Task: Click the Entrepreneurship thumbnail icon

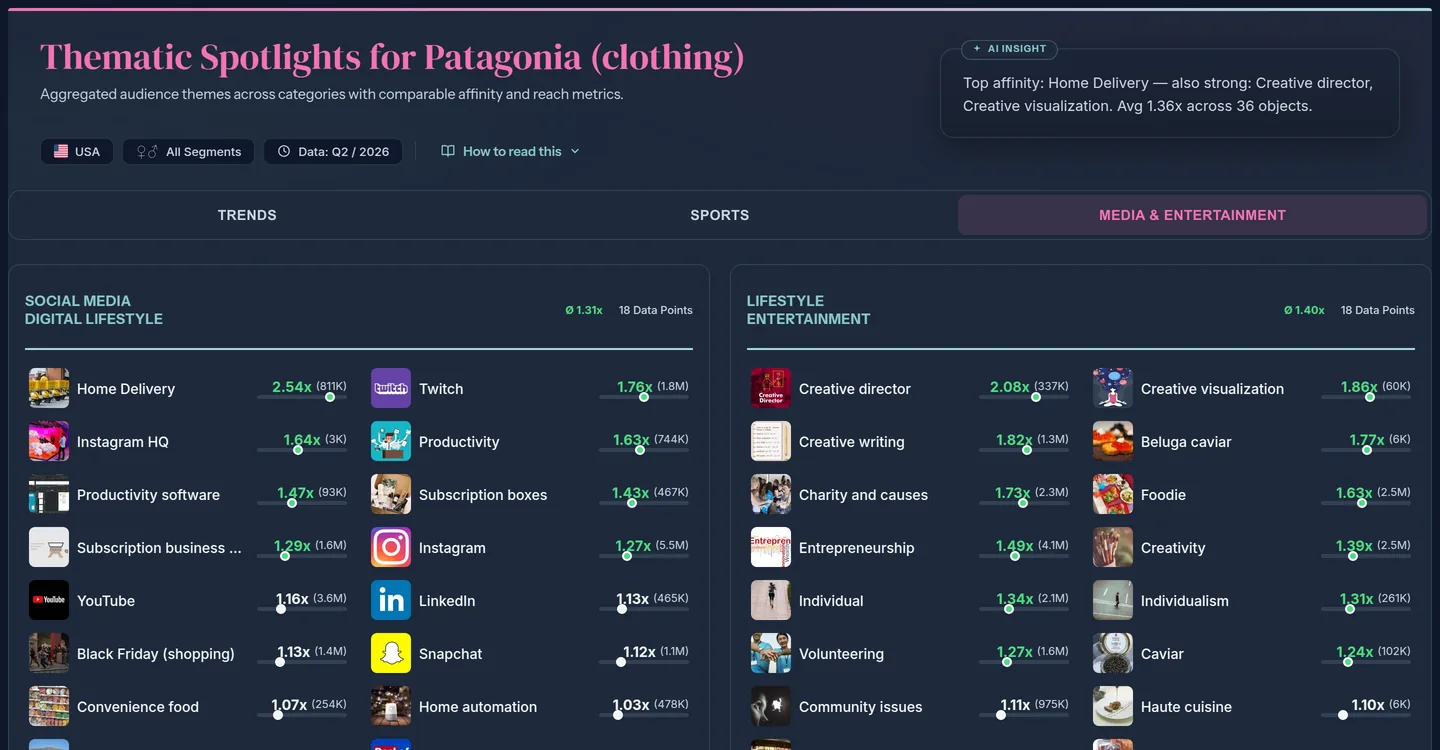Action: 771,547
